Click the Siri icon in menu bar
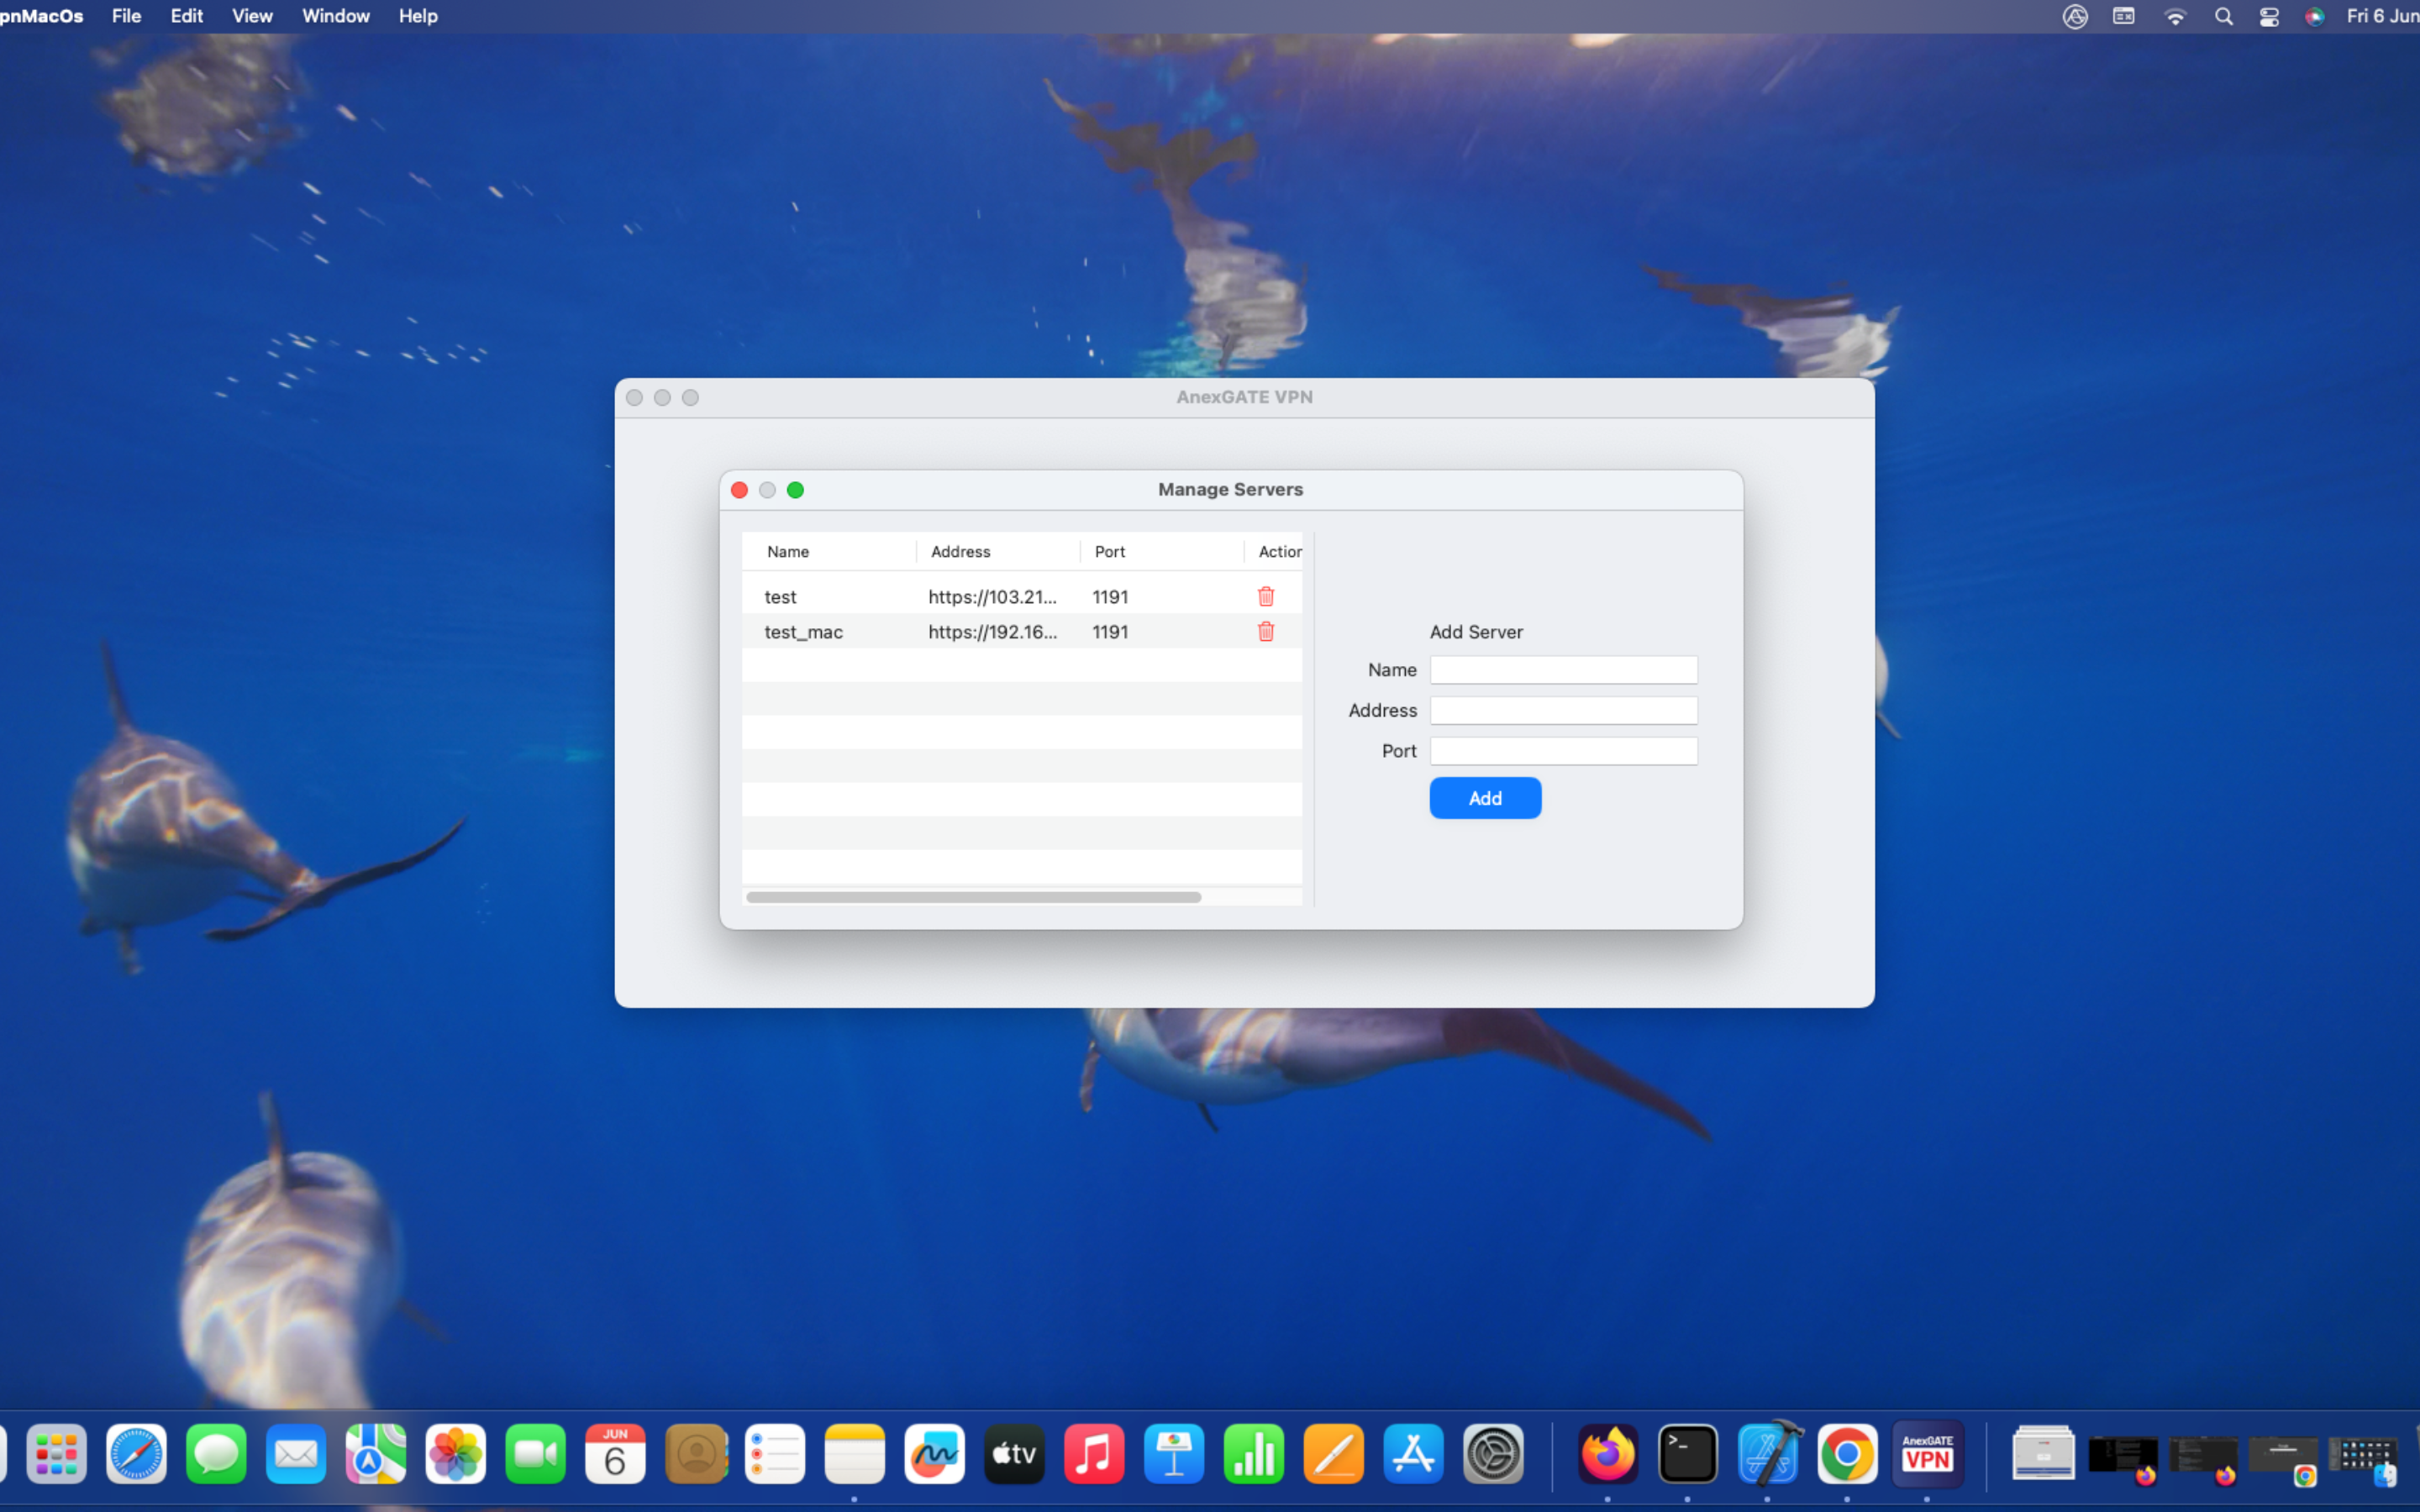The image size is (2420, 1512). [x=2314, y=16]
